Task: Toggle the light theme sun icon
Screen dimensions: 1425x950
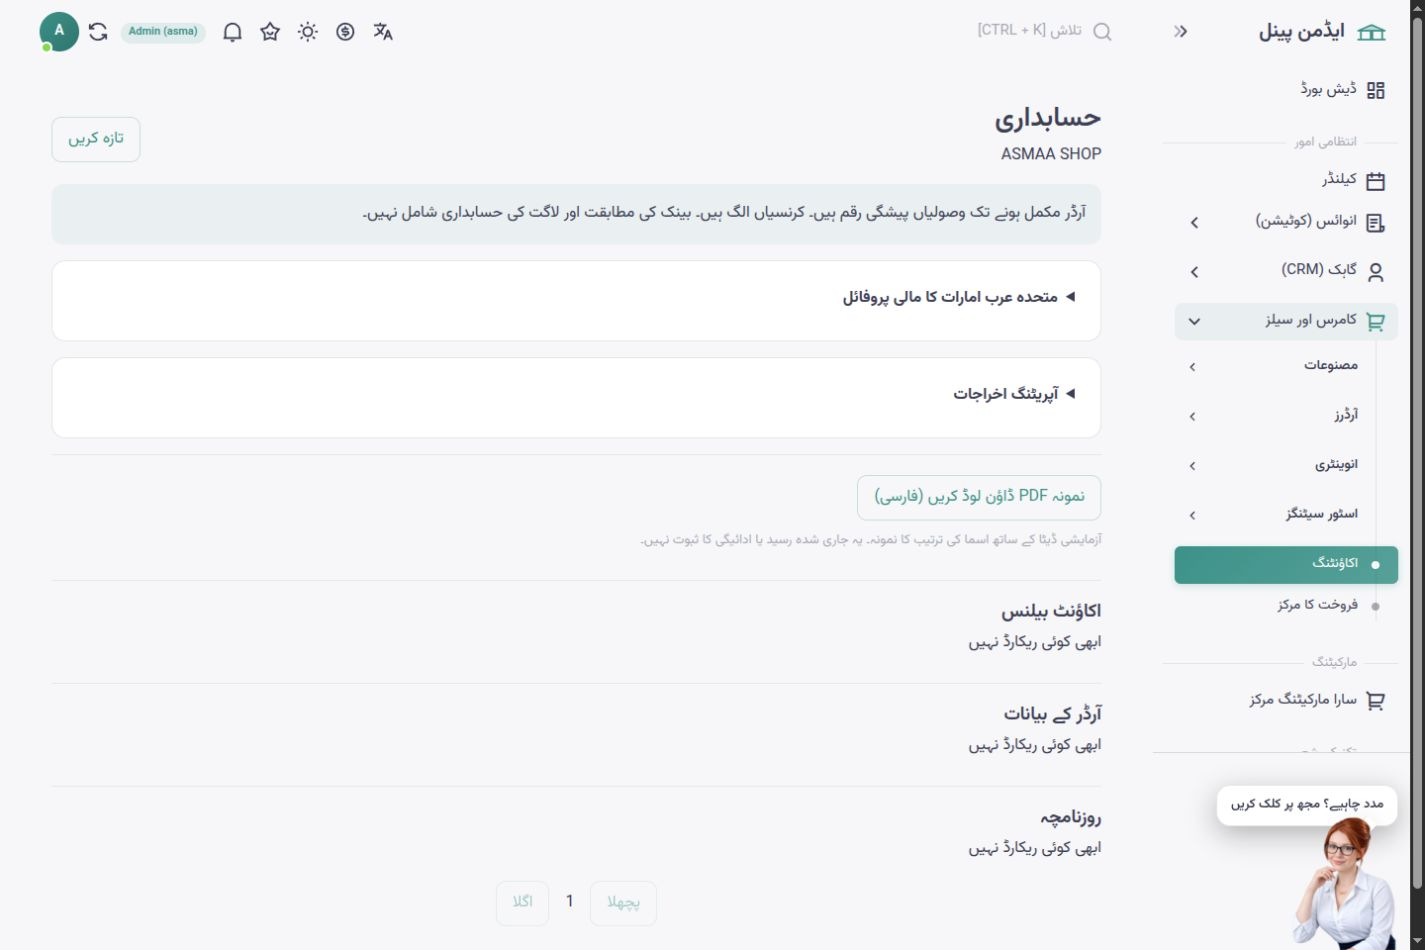Action: [308, 32]
